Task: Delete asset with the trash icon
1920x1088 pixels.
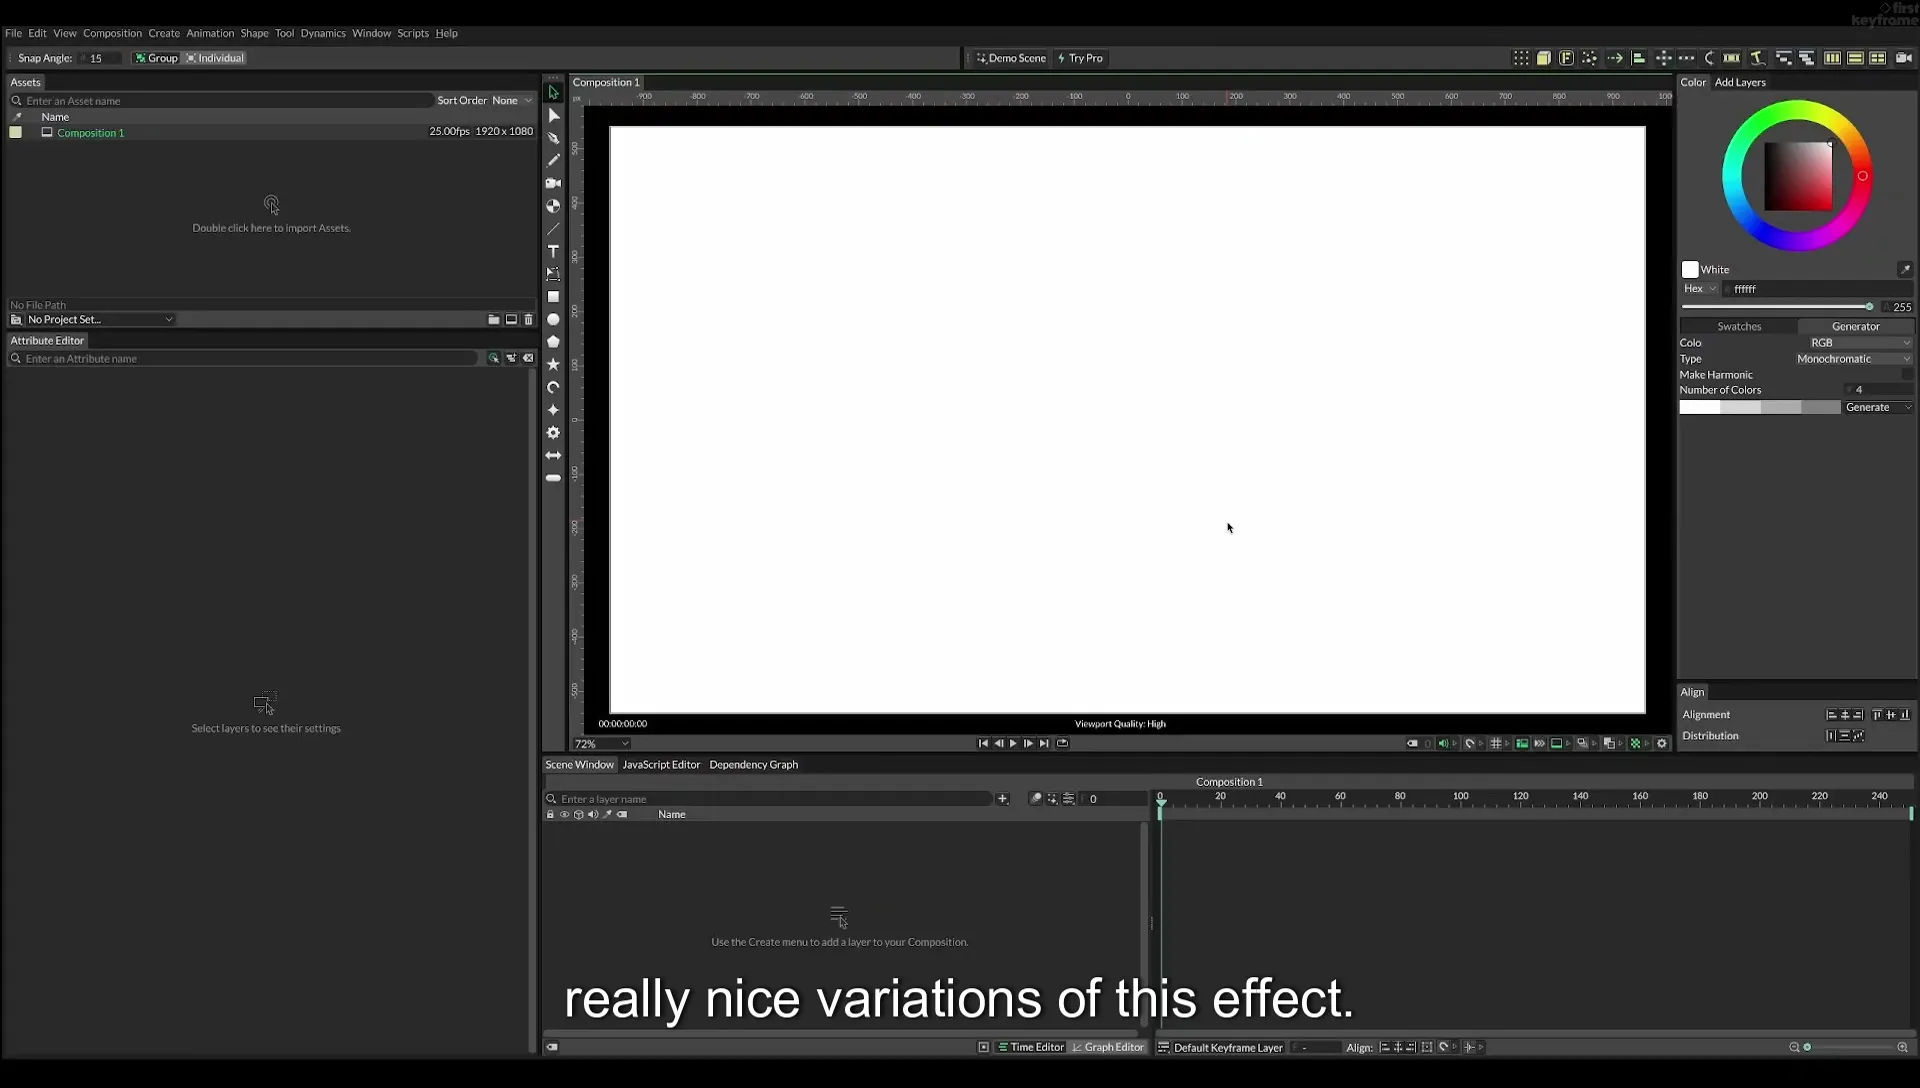Action: [x=529, y=320]
